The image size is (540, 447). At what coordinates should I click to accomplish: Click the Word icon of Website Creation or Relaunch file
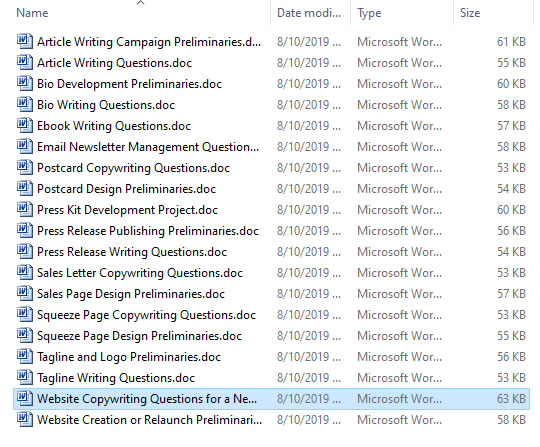pos(25,420)
